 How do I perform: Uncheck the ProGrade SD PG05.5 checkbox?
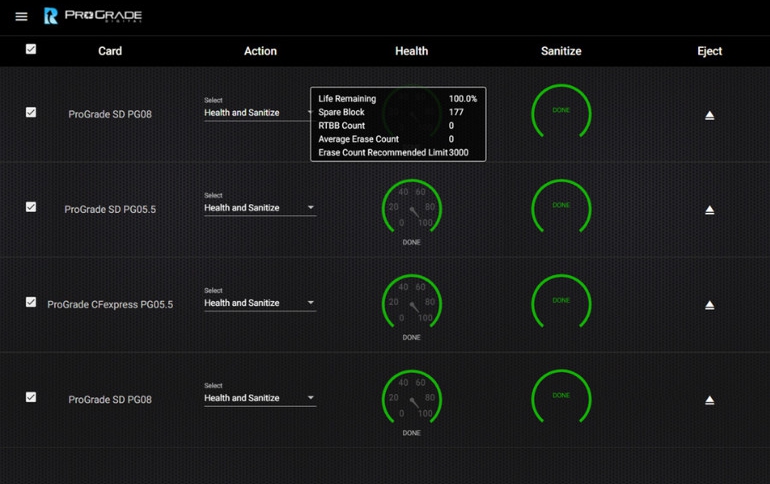pos(31,207)
